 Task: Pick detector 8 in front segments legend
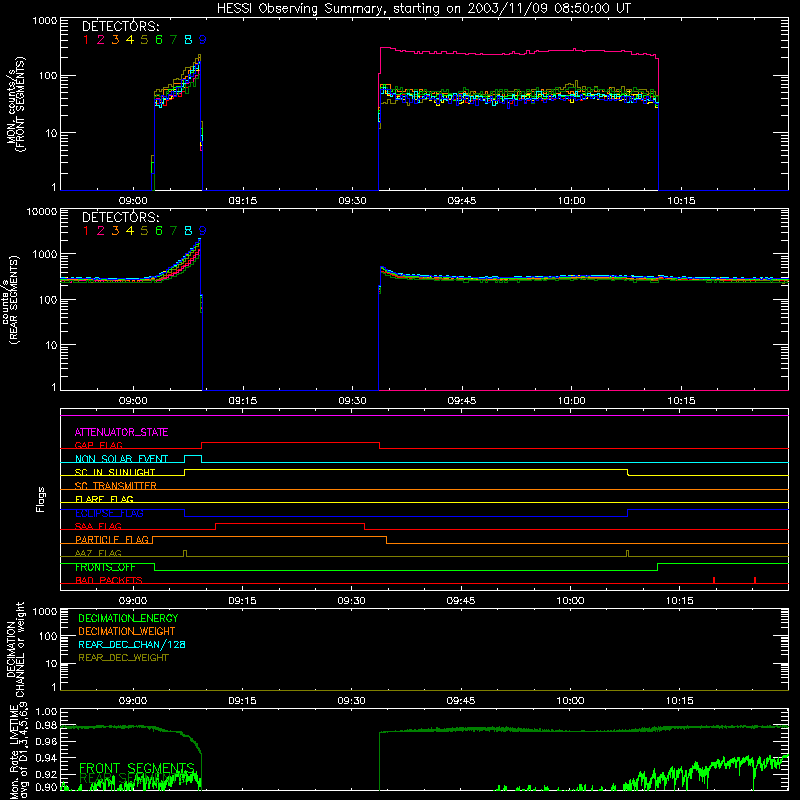(188, 40)
